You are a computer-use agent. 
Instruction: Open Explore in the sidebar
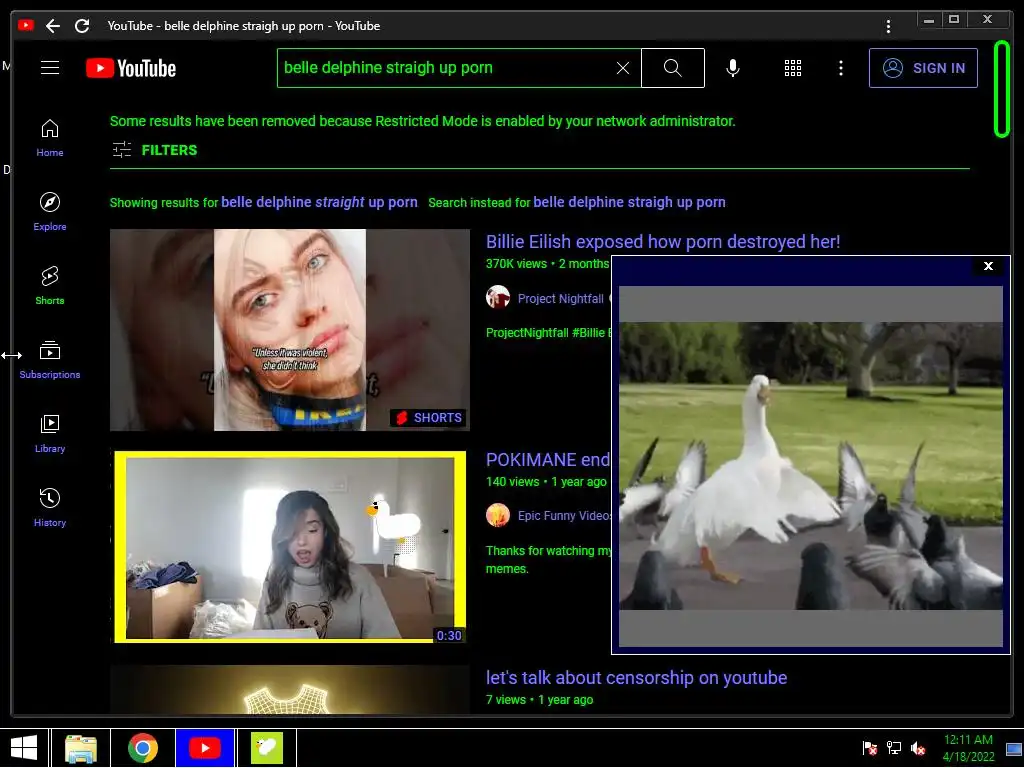(50, 212)
